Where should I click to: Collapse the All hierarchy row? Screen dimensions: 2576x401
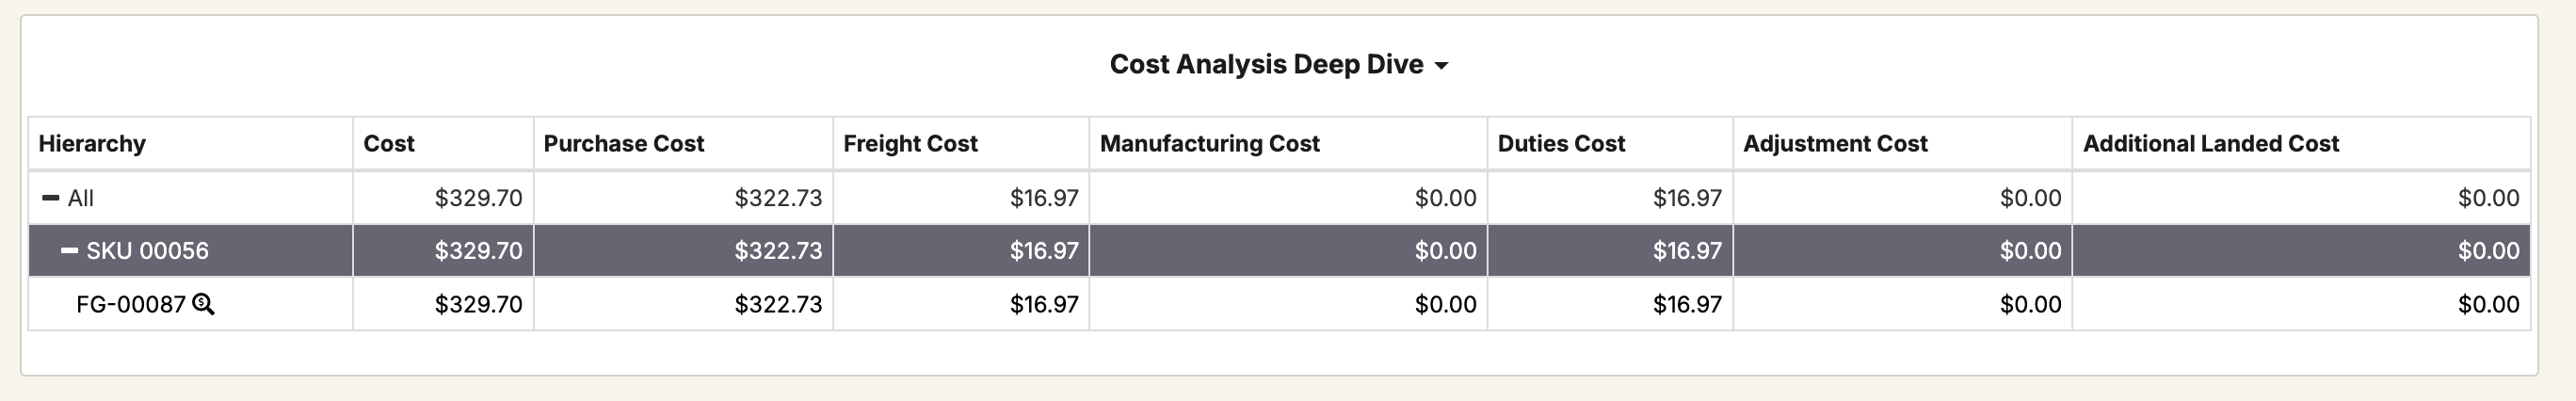point(50,198)
